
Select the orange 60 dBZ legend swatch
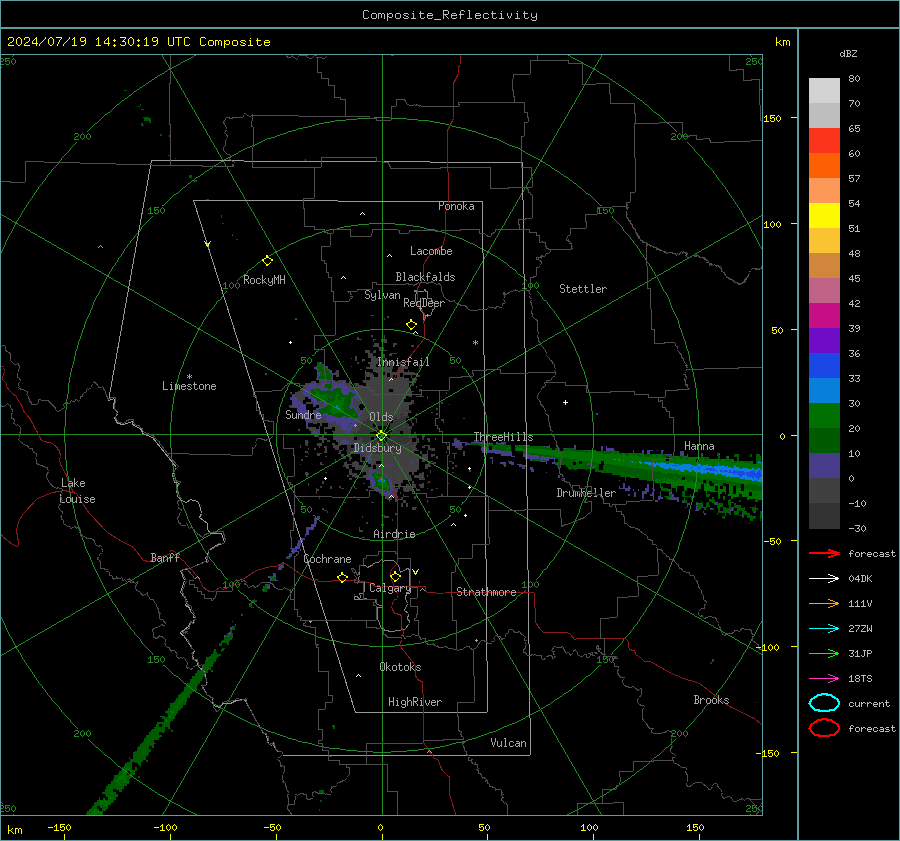(x=824, y=166)
